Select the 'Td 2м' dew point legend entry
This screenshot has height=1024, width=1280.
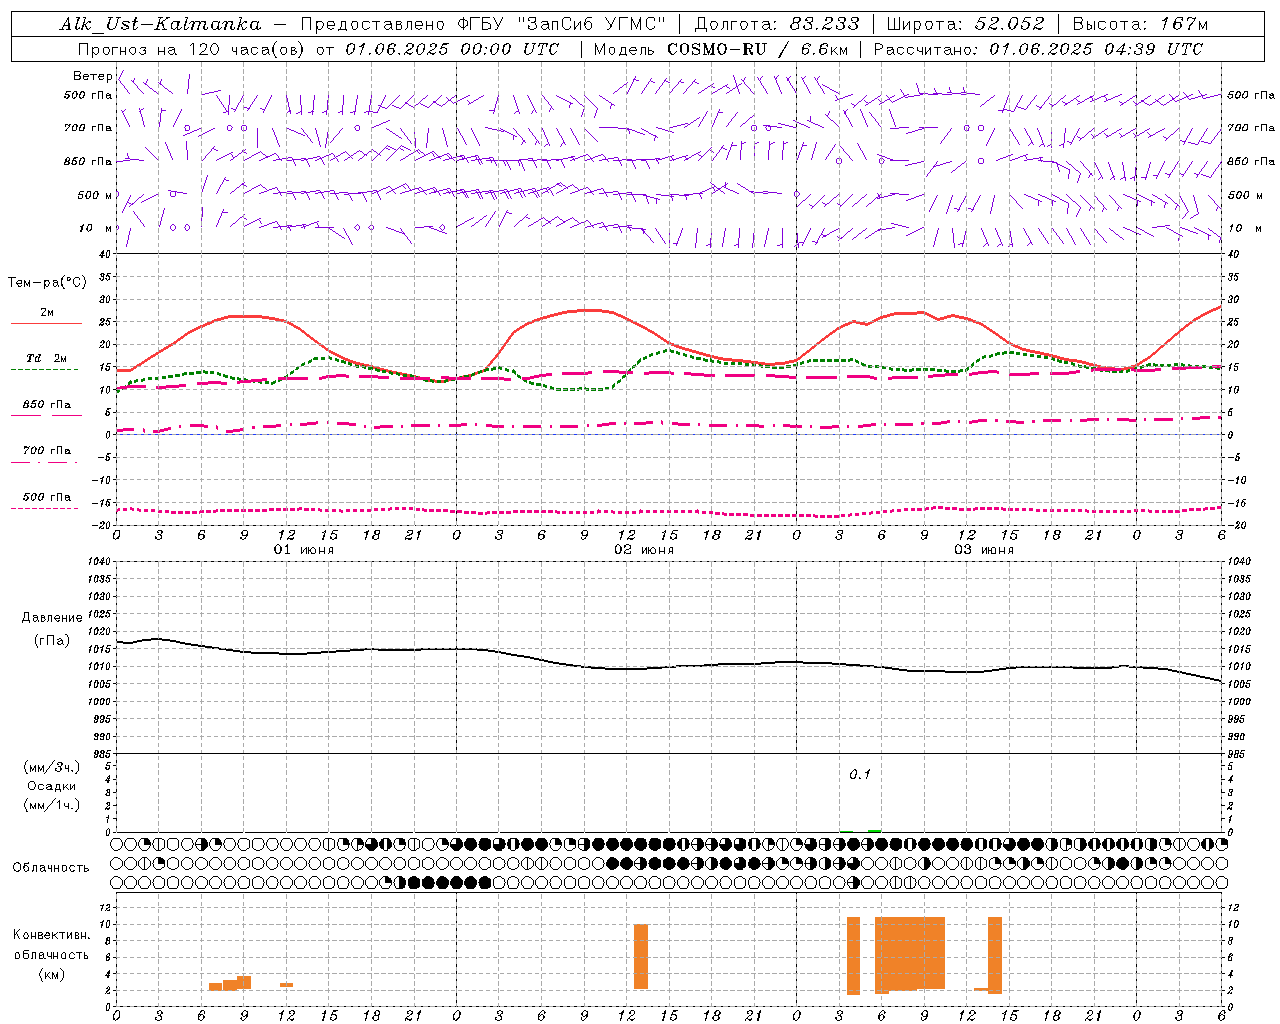(x=47, y=358)
